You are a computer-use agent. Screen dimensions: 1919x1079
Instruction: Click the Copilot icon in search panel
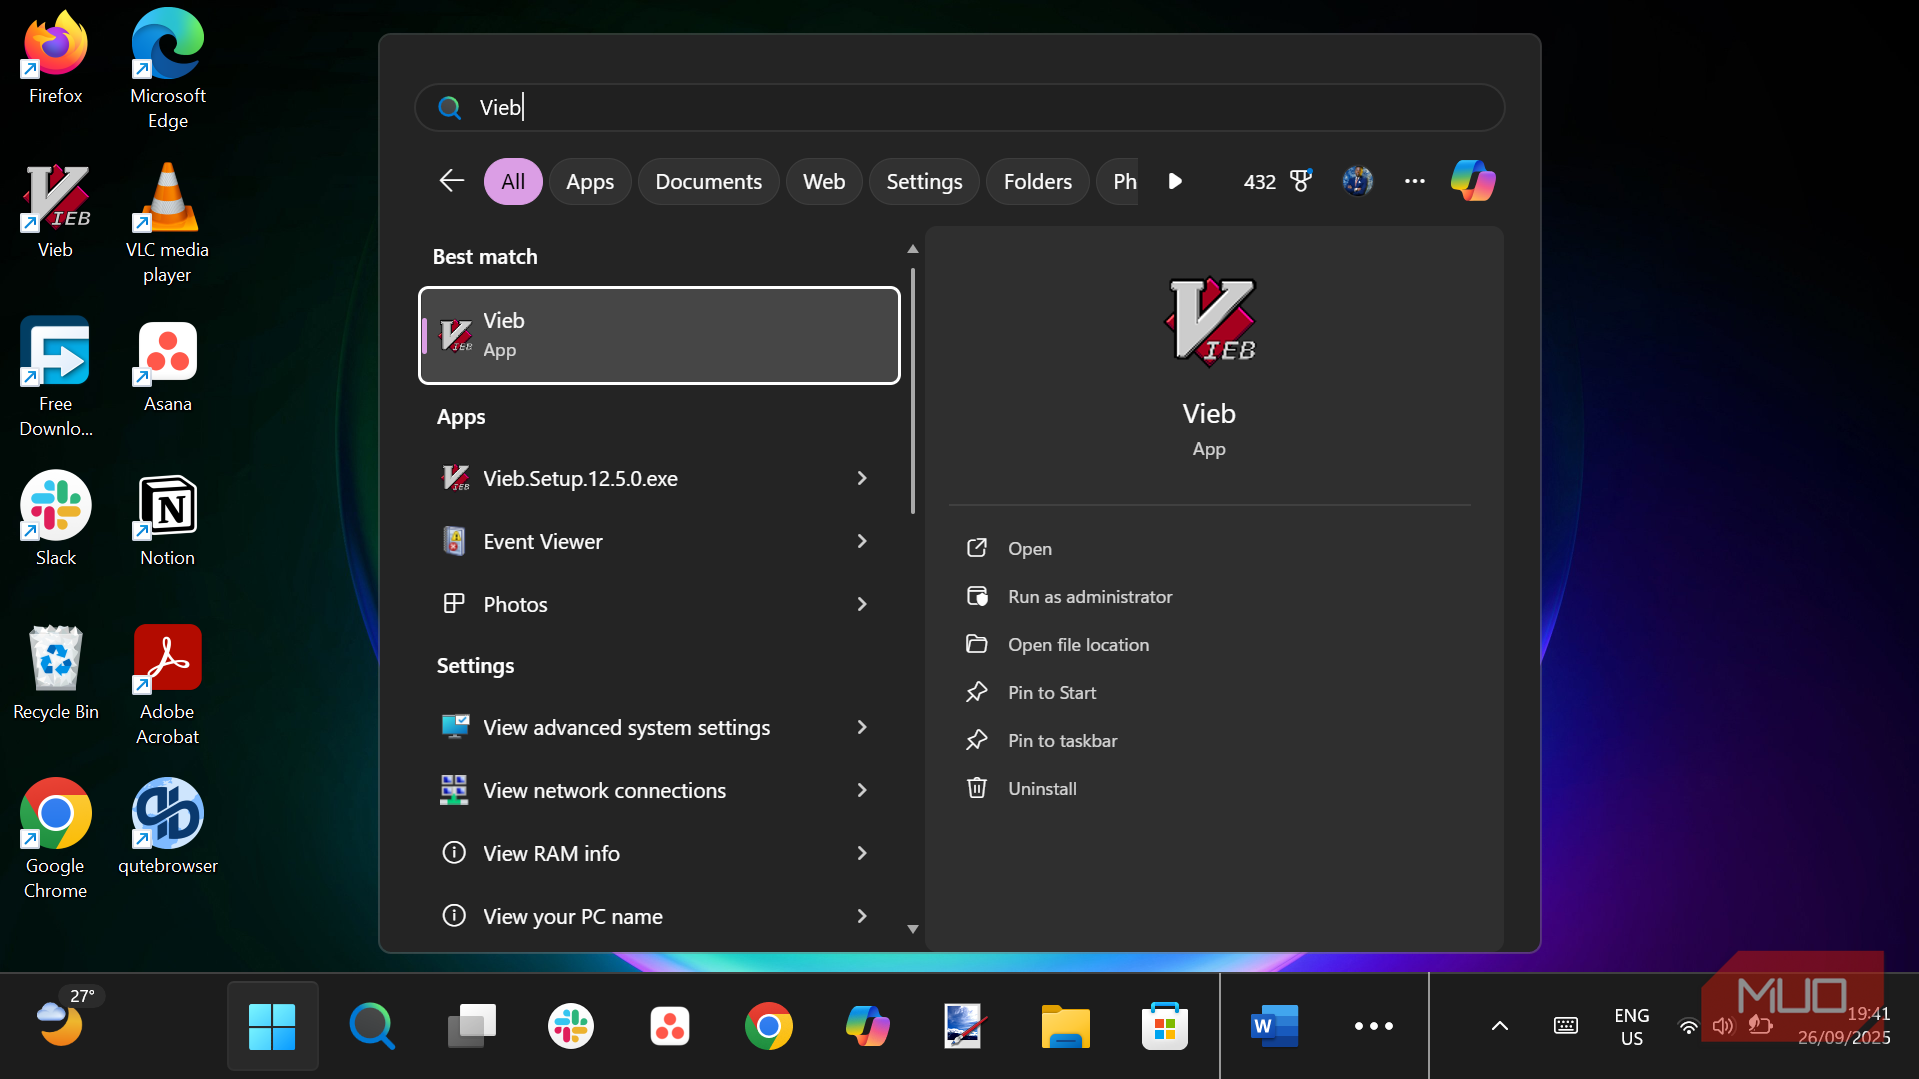pyautogui.click(x=1472, y=181)
